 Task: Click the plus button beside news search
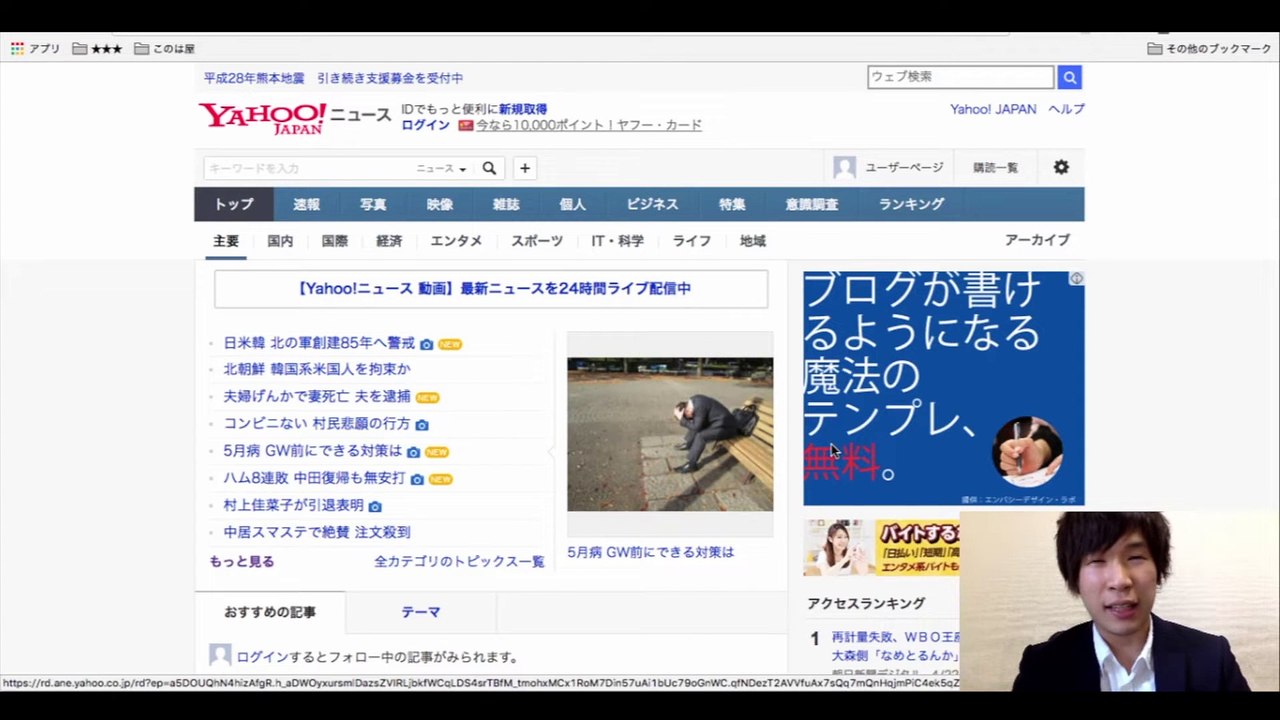pos(525,168)
